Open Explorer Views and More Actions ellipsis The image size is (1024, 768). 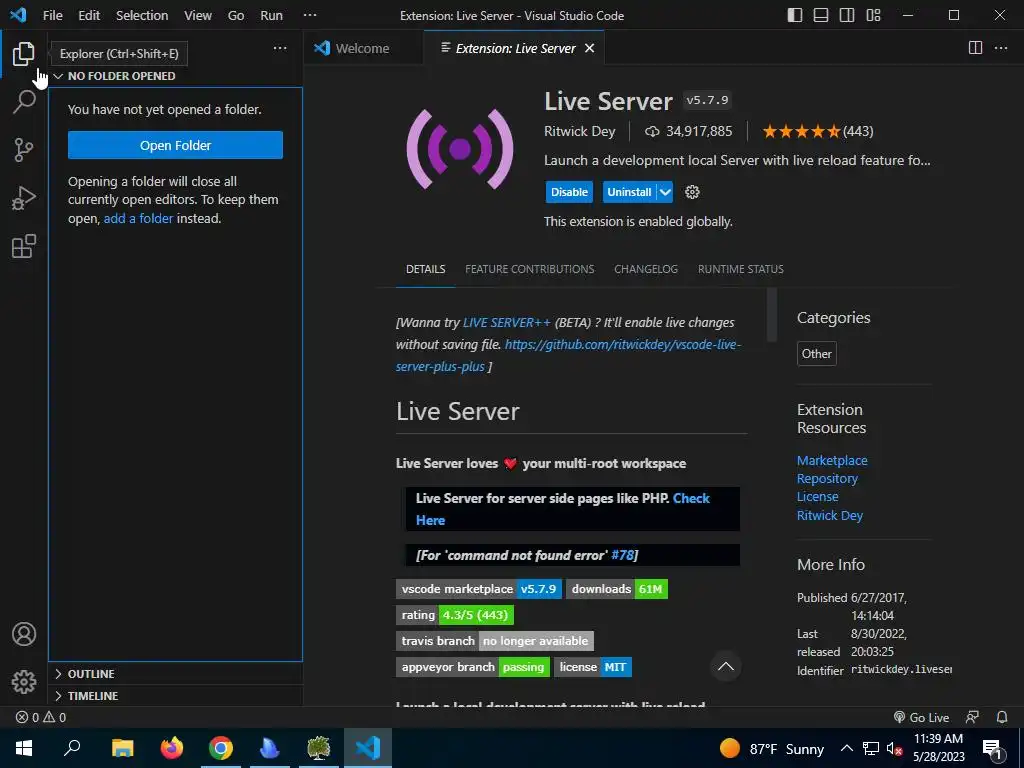click(x=280, y=48)
